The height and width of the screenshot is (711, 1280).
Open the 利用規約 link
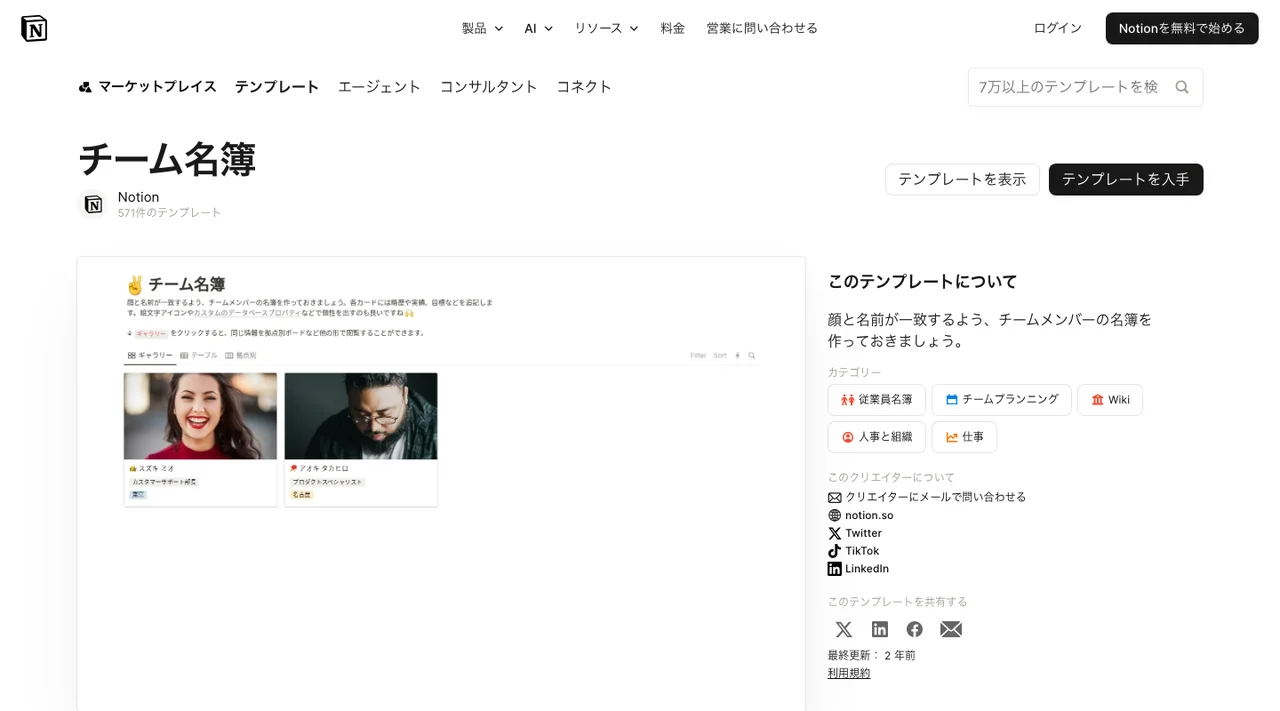(849, 673)
